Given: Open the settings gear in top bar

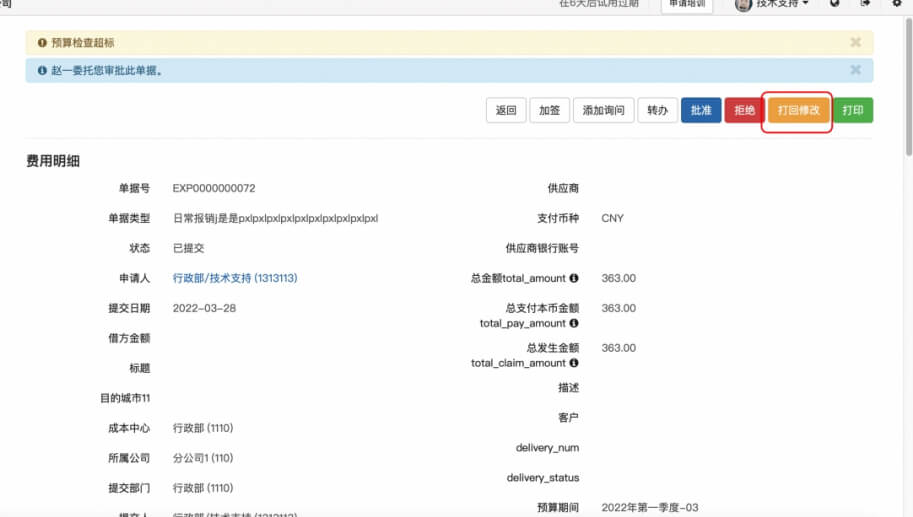Looking at the screenshot, I should [x=897, y=3].
